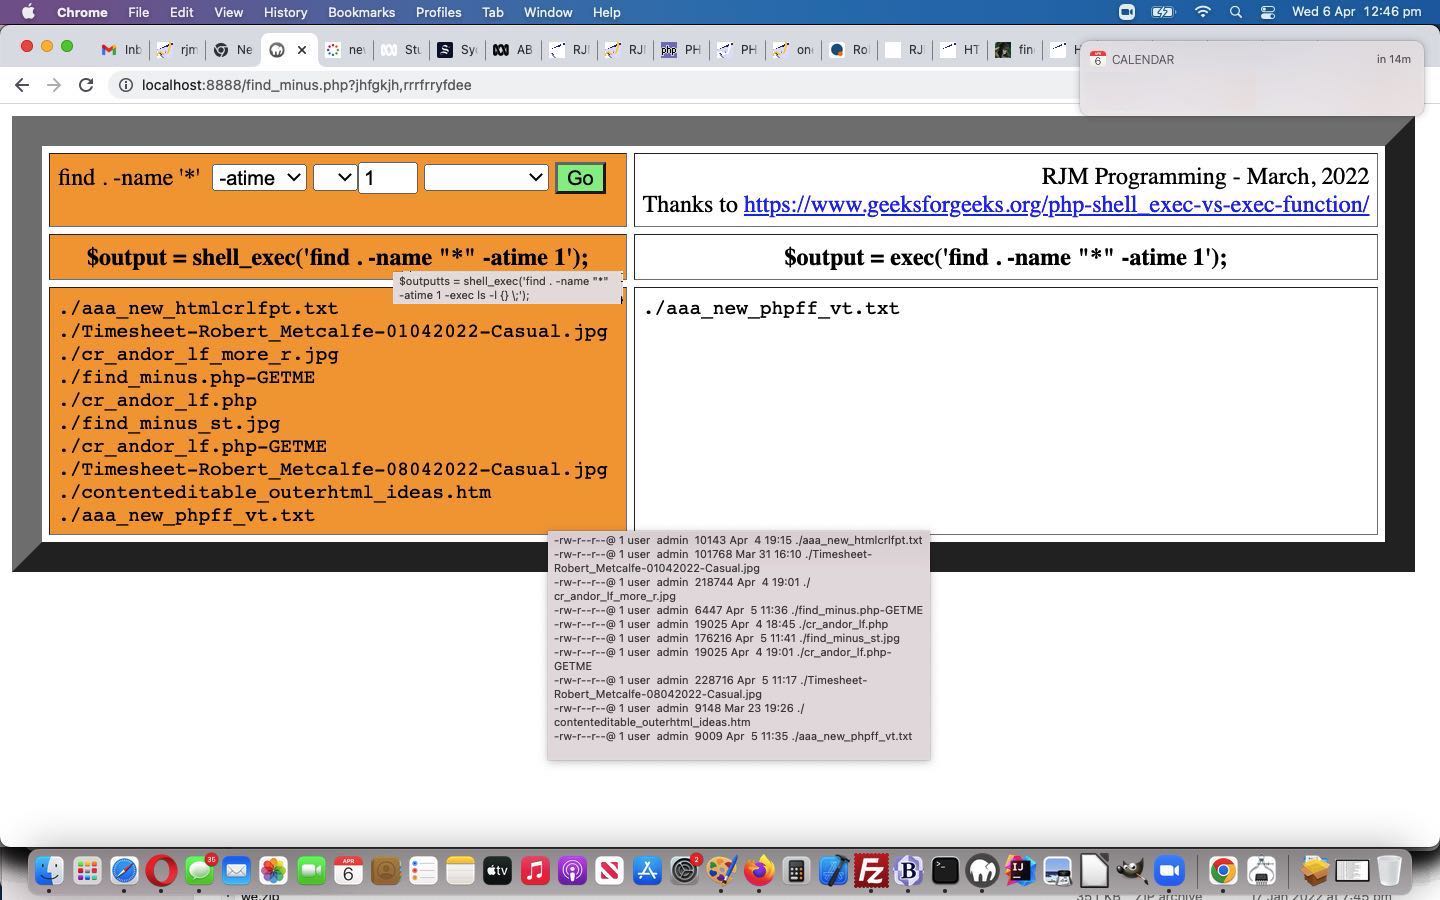Open Terminal from the dock
Viewport: 1440px width, 900px height.
click(x=945, y=871)
